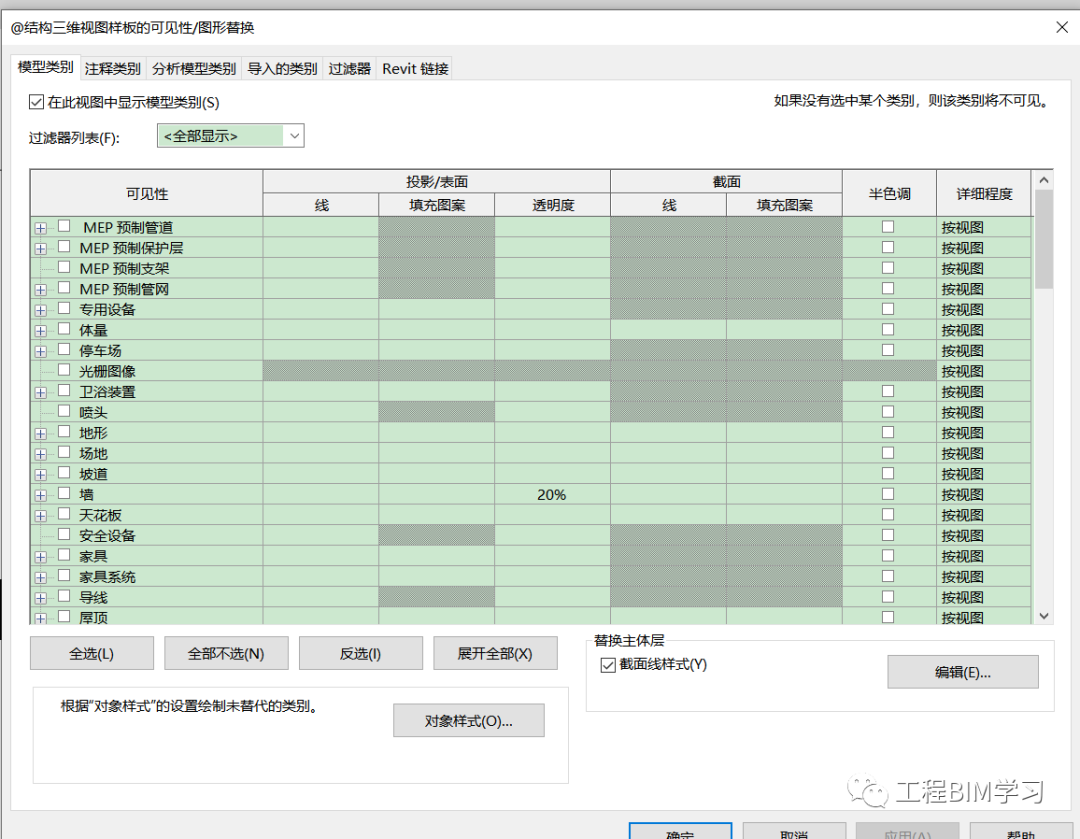Expand the 卫浴装置 category

click(41, 393)
